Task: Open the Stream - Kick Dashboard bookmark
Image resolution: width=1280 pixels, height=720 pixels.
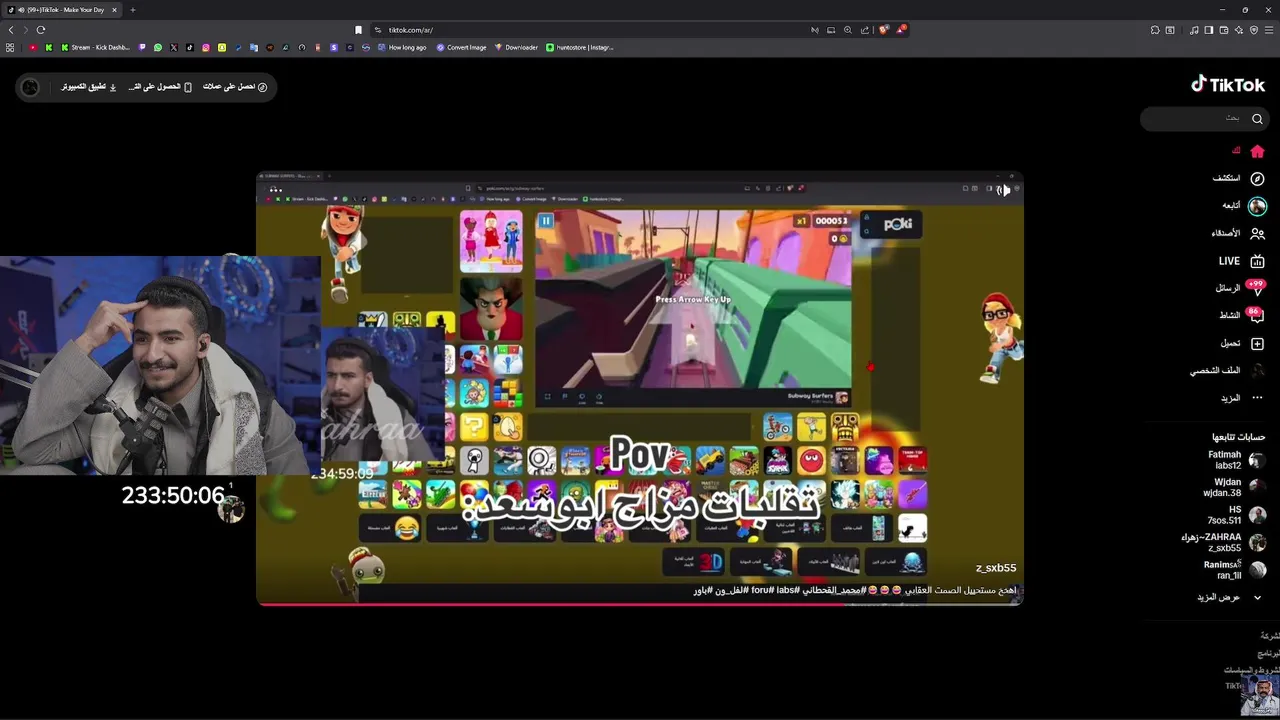Action: coord(96,47)
